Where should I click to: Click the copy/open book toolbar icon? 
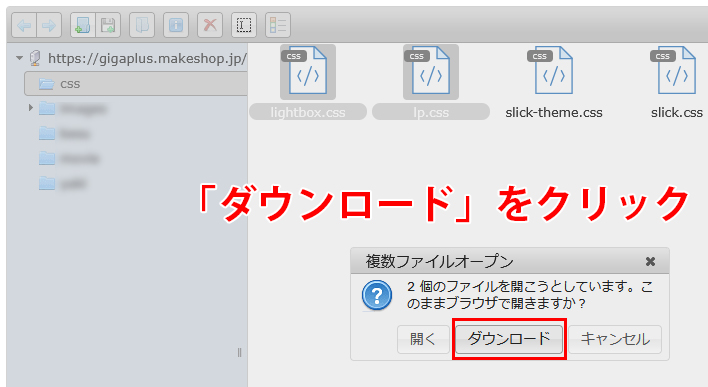[142, 25]
